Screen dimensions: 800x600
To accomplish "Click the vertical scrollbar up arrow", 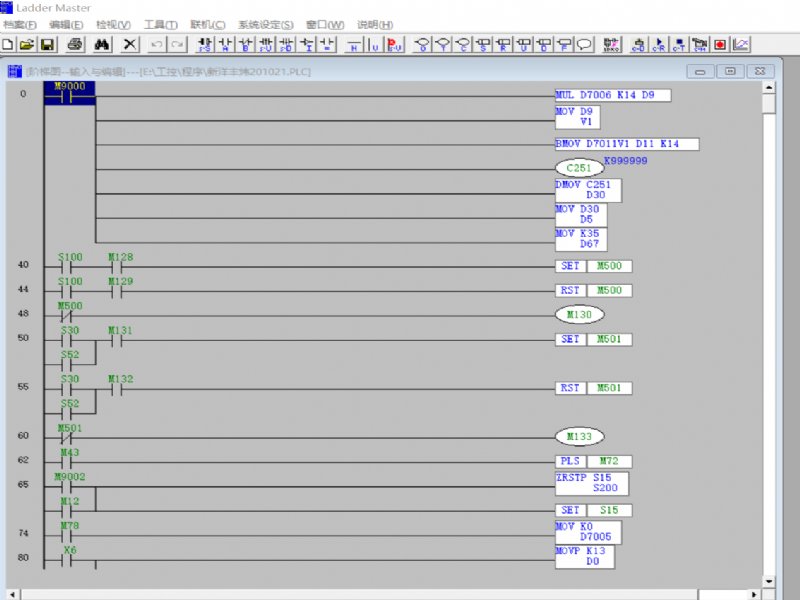I will pos(768,88).
